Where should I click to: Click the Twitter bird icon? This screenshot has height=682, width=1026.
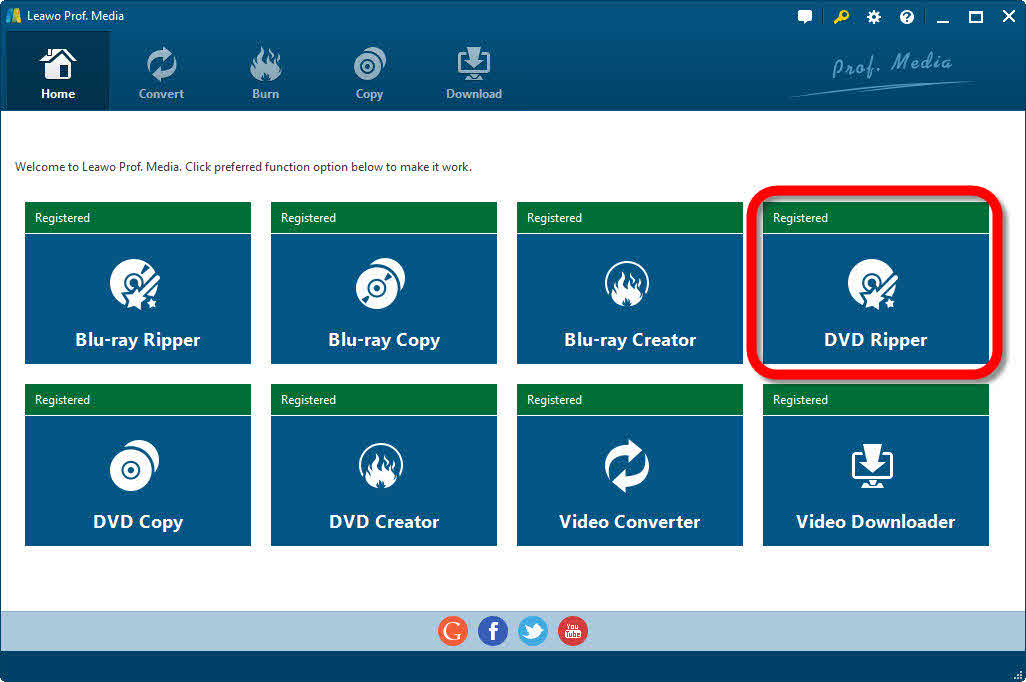tap(533, 631)
